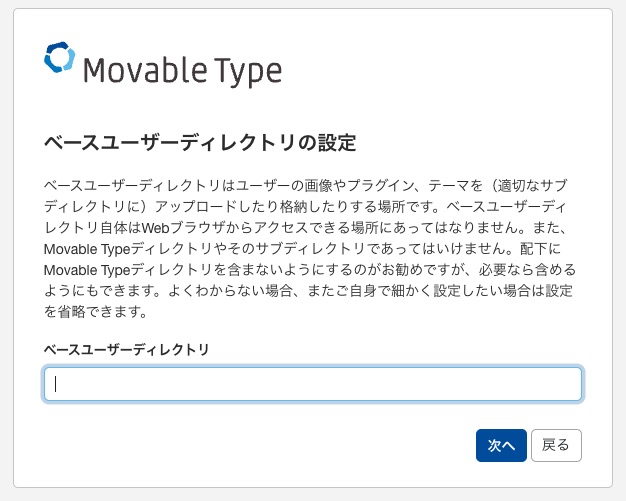Click the Movable Type wordmark text

[x=181, y=71]
